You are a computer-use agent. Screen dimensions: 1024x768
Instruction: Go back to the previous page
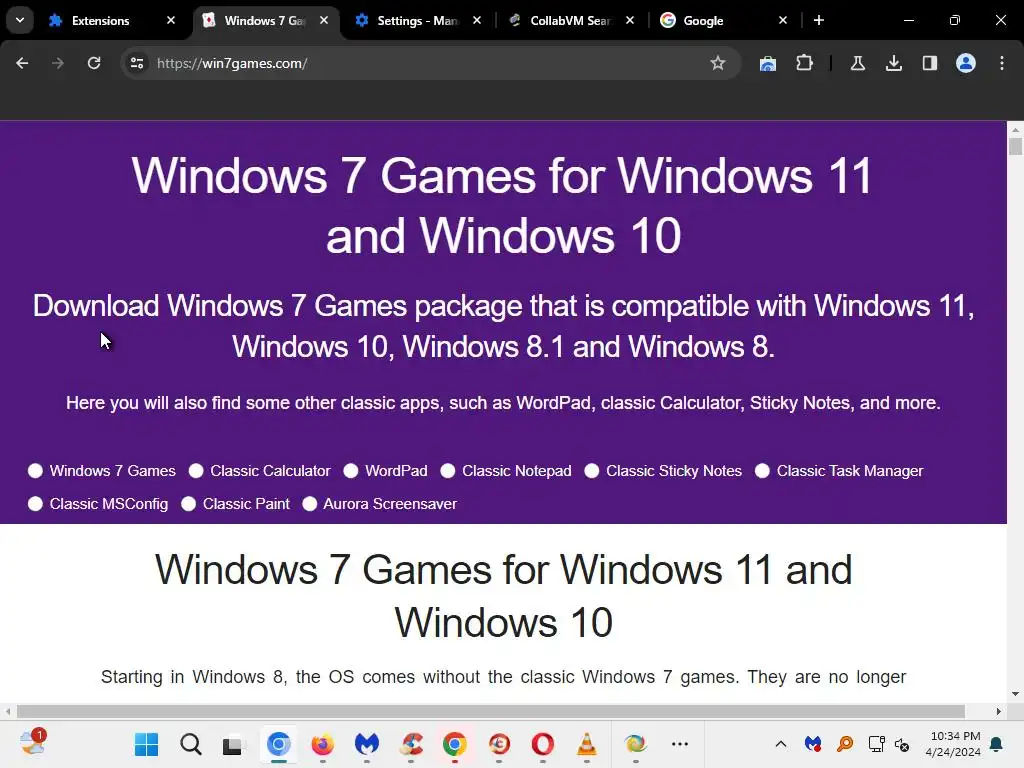pyautogui.click(x=22, y=63)
